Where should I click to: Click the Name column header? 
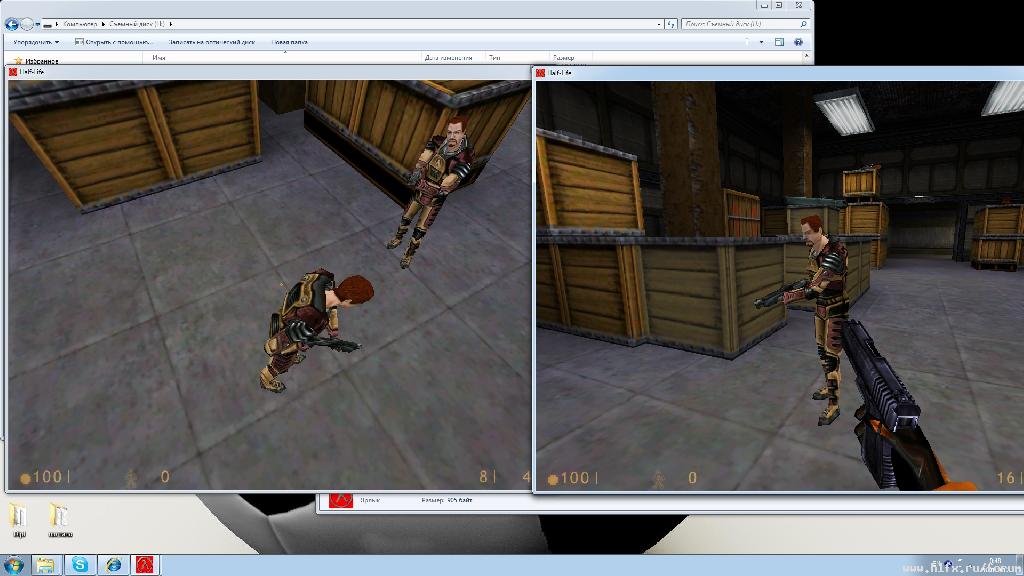click(x=159, y=58)
